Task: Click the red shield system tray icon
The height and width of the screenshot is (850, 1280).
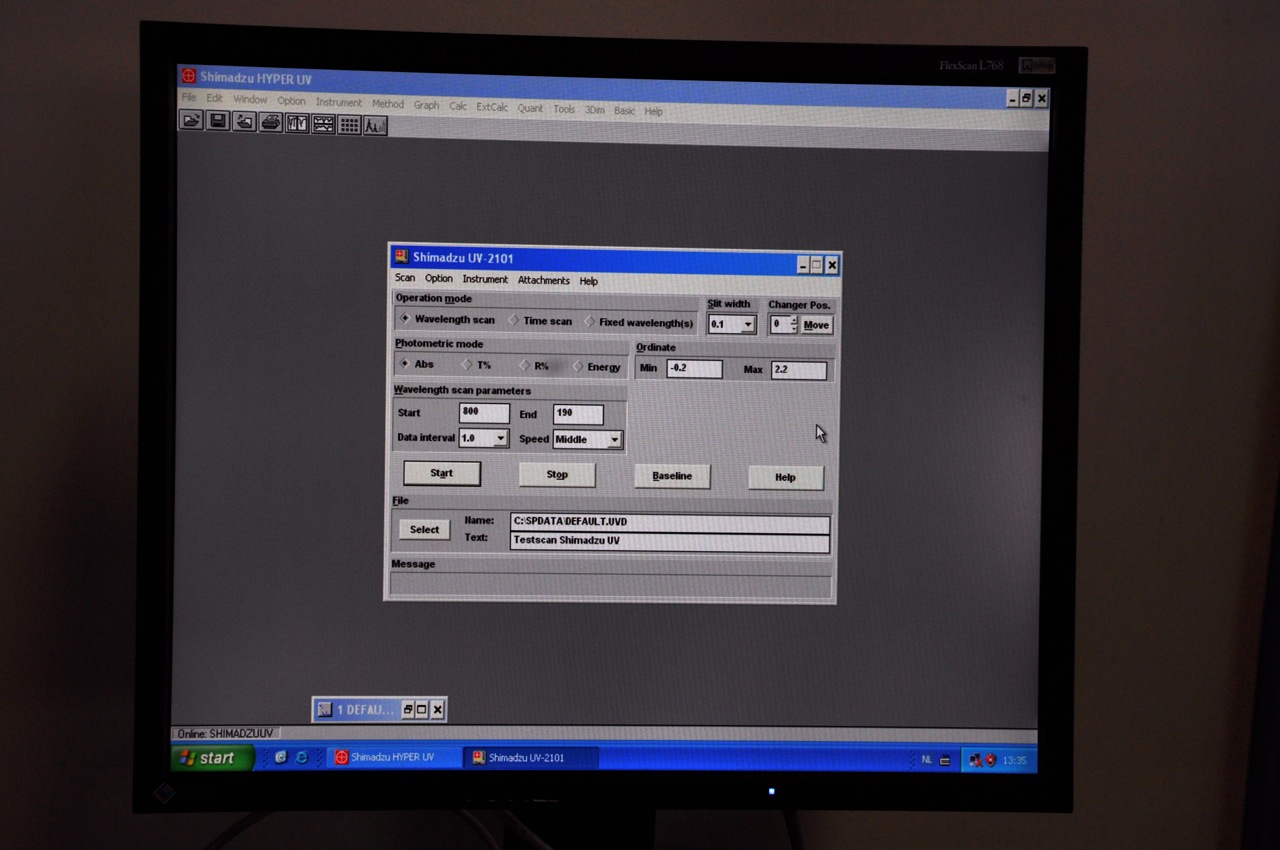Action: [x=990, y=760]
